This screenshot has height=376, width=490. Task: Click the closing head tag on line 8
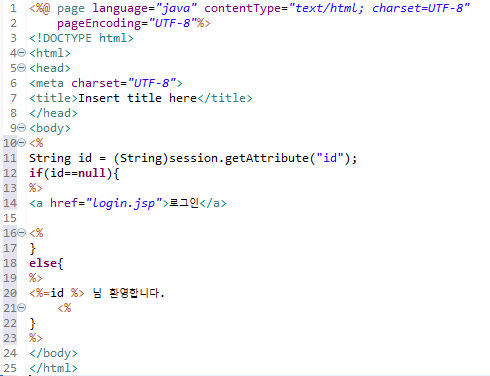point(53,113)
